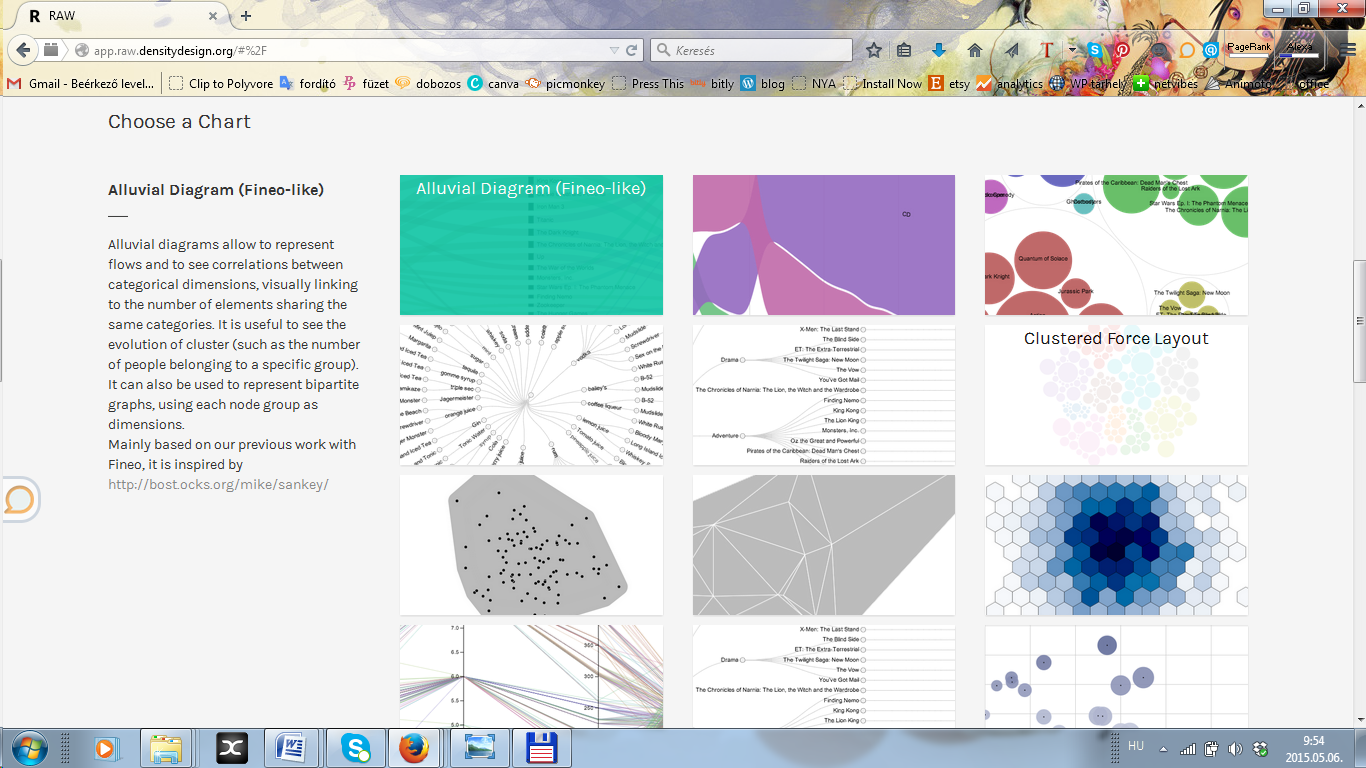
Task: Select the parallel coordinates chart thumbnail
Action: click(531, 676)
